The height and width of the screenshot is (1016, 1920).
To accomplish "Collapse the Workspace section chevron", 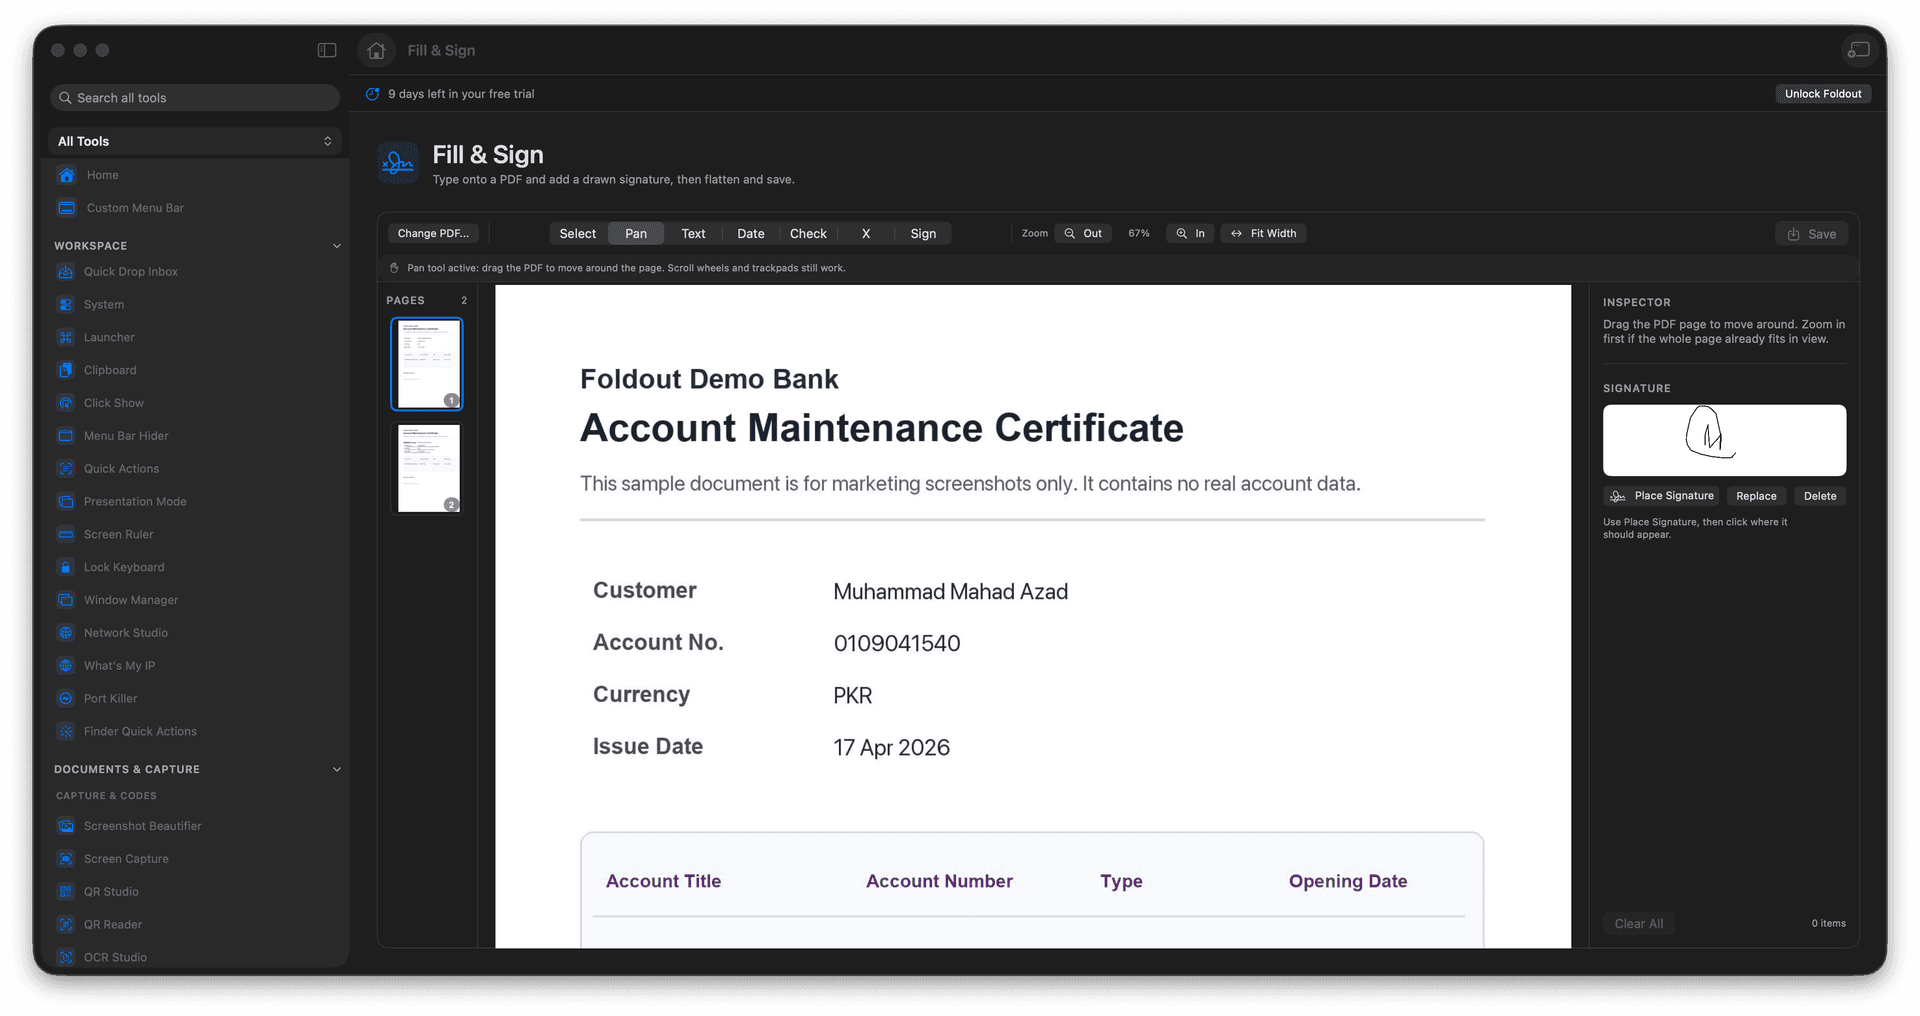I will [x=337, y=246].
